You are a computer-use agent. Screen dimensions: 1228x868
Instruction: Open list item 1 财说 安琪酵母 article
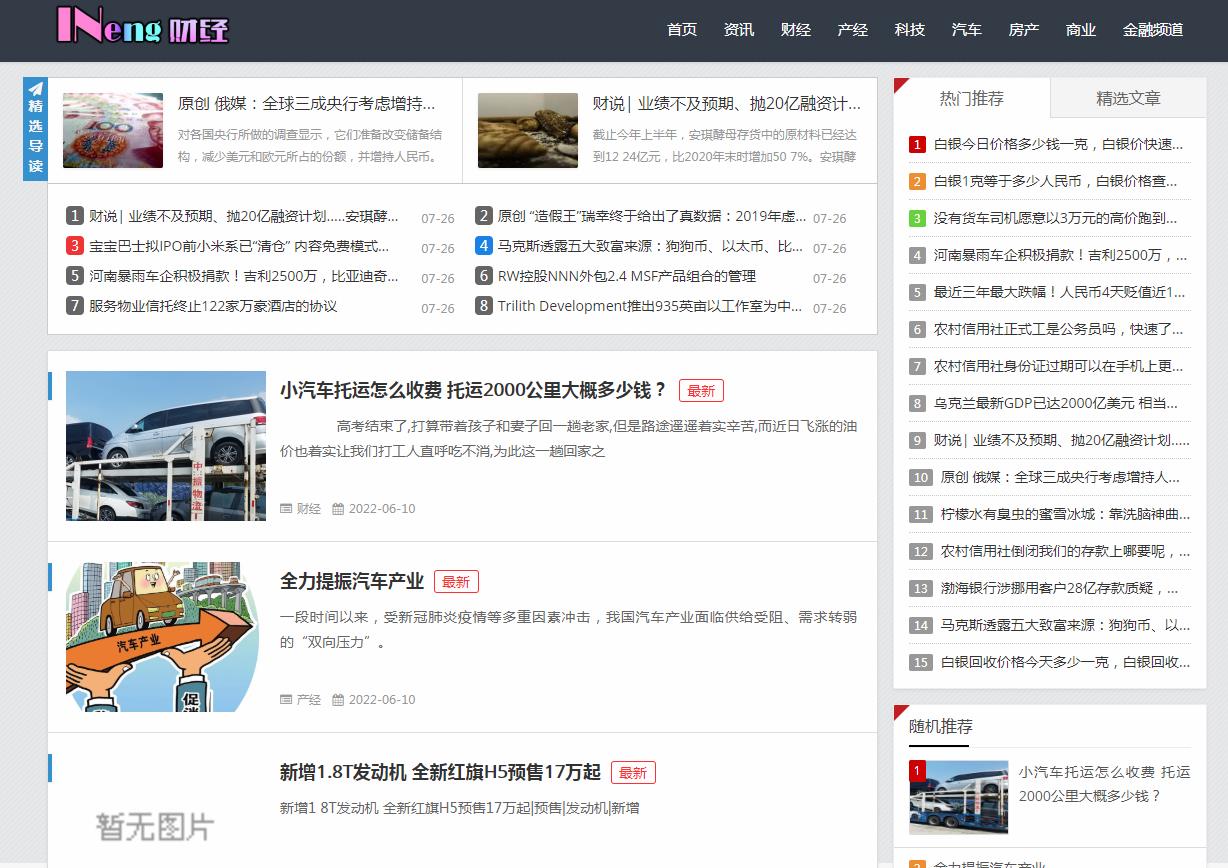point(244,216)
